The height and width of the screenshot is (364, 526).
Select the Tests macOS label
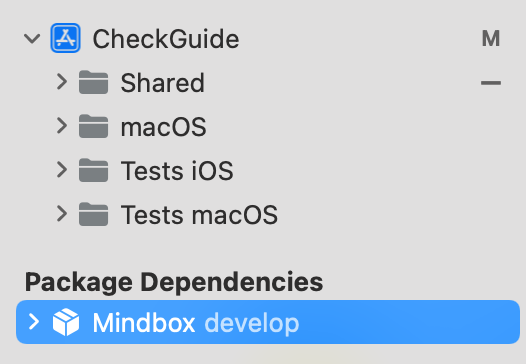[x=199, y=215]
